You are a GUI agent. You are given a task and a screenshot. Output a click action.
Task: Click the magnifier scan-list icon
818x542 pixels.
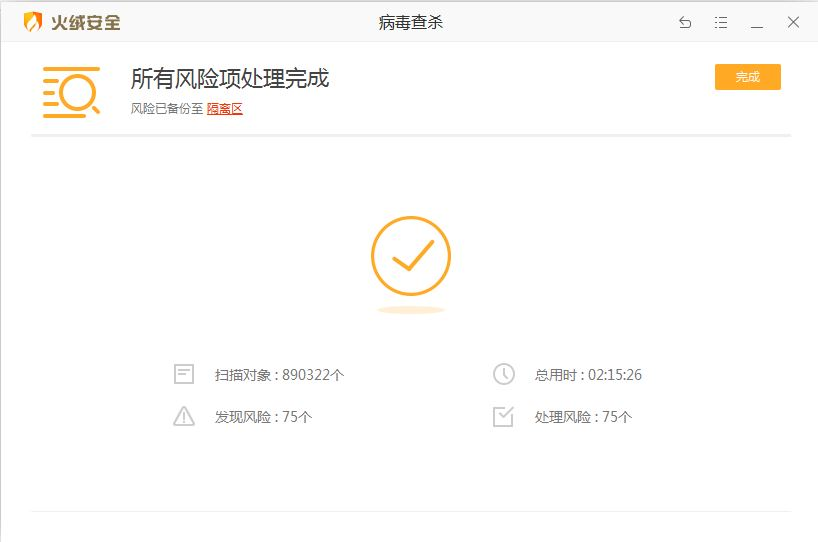[x=71, y=92]
